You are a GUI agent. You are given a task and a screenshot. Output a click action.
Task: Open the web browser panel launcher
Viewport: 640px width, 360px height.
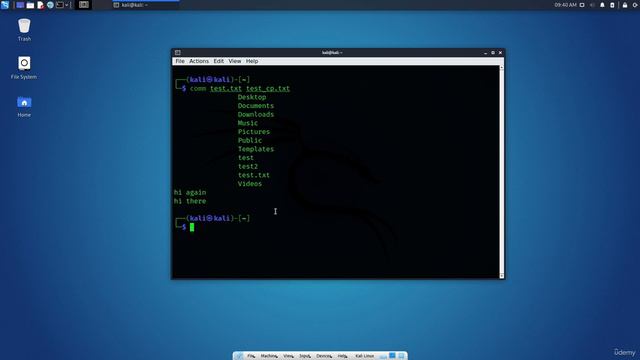[50, 5]
